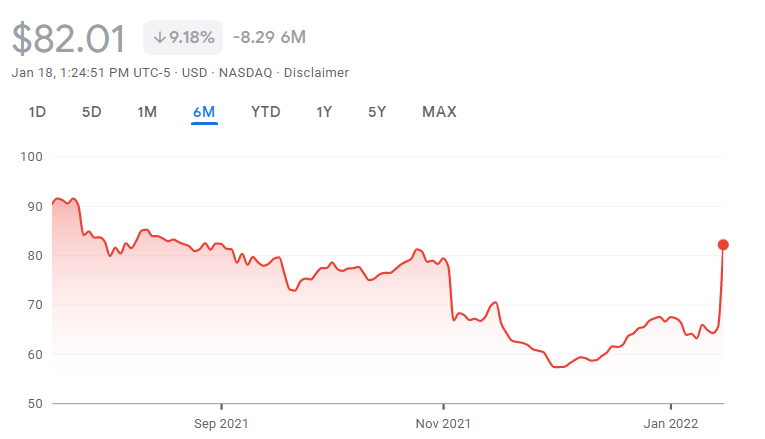Open the Disclaimer link
Viewport: 765px width, 439px height.
[316, 73]
